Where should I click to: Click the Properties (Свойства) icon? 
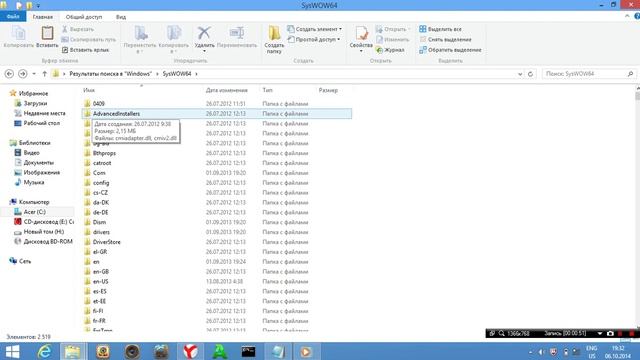361,33
